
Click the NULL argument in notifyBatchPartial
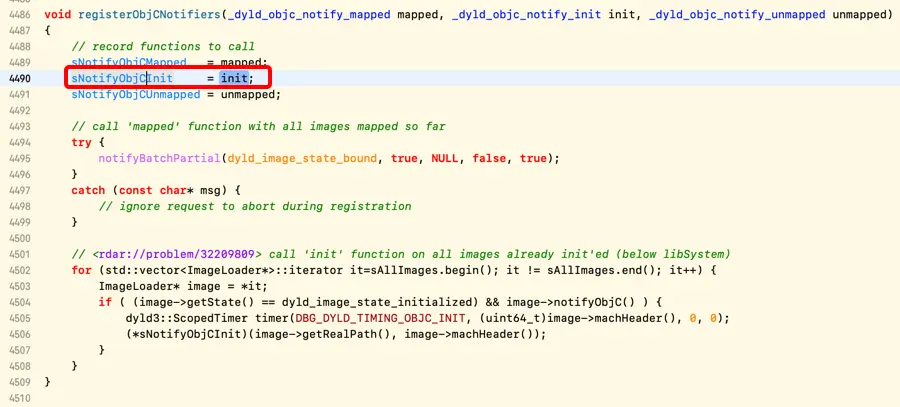point(445,158)
